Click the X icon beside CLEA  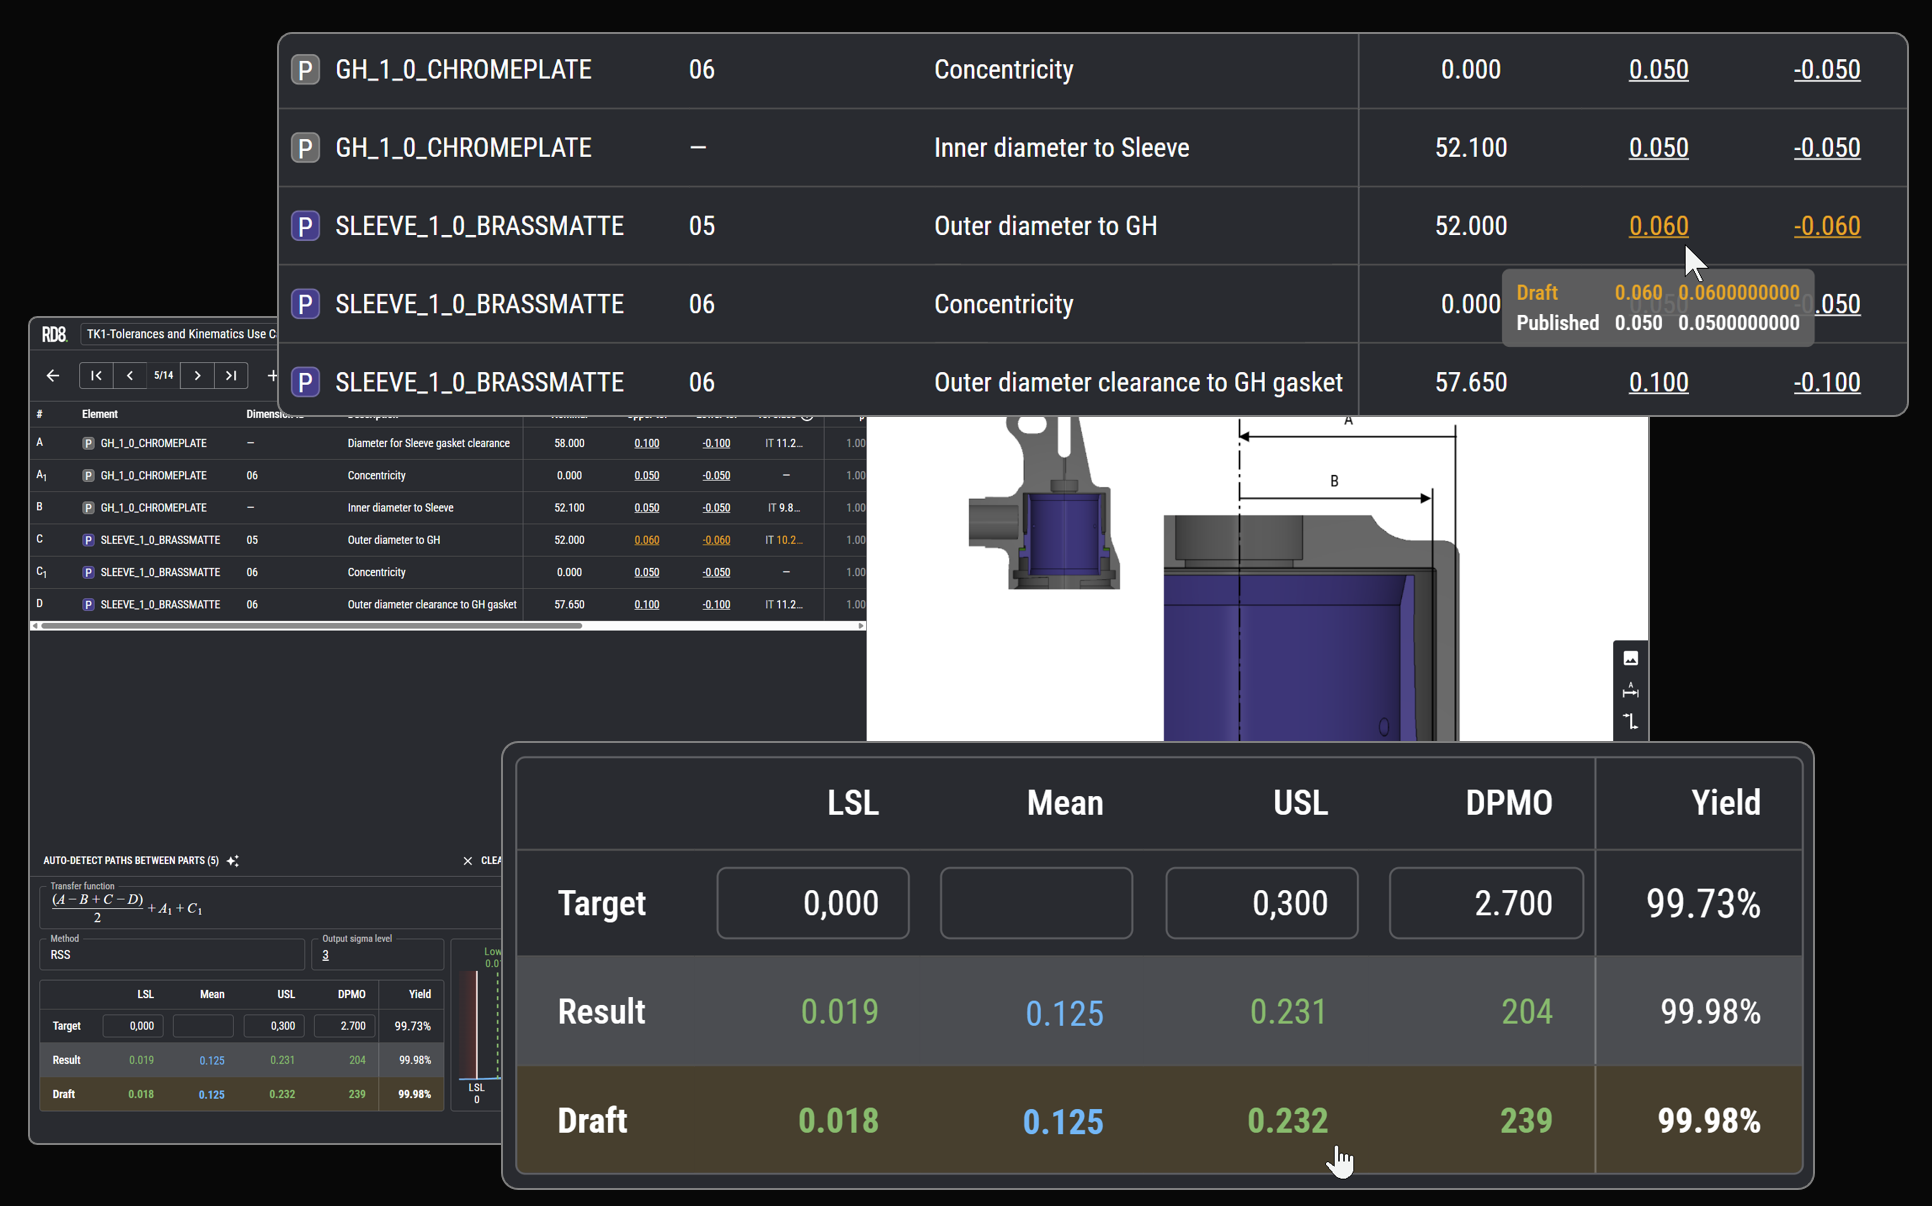467,860
